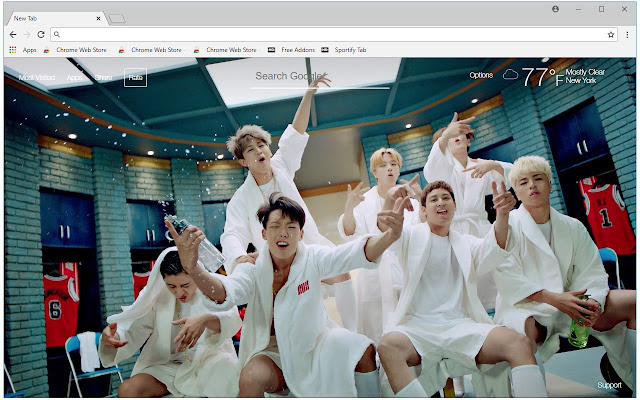Open the second Chrome Web Store bookmark

151,50
